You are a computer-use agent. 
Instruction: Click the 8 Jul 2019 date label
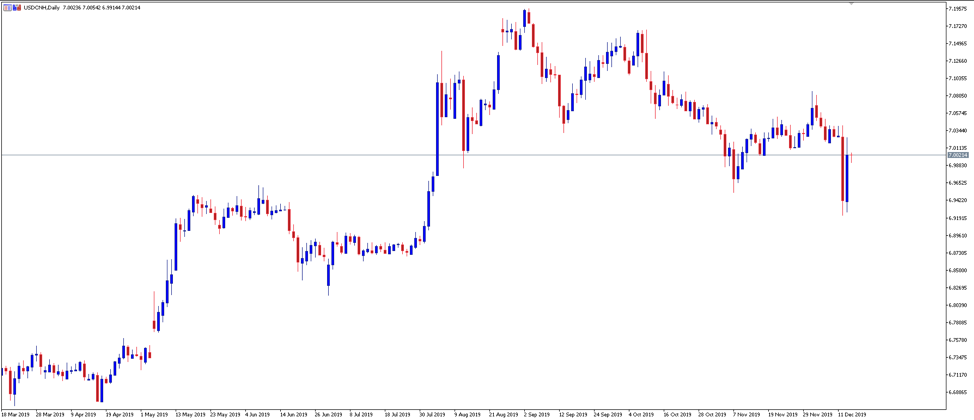363,414
